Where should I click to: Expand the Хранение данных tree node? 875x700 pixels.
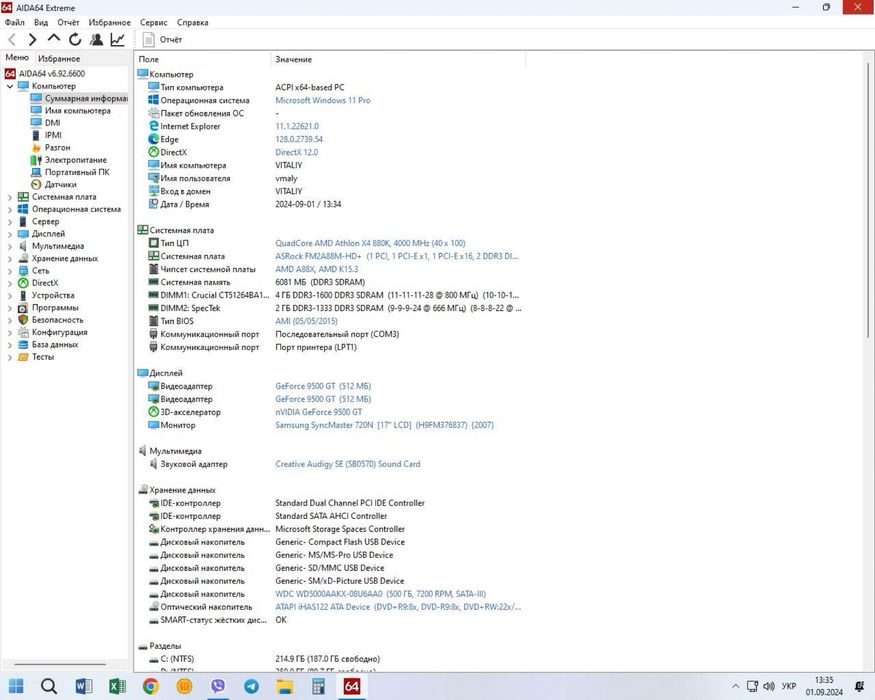pos(9,258)
